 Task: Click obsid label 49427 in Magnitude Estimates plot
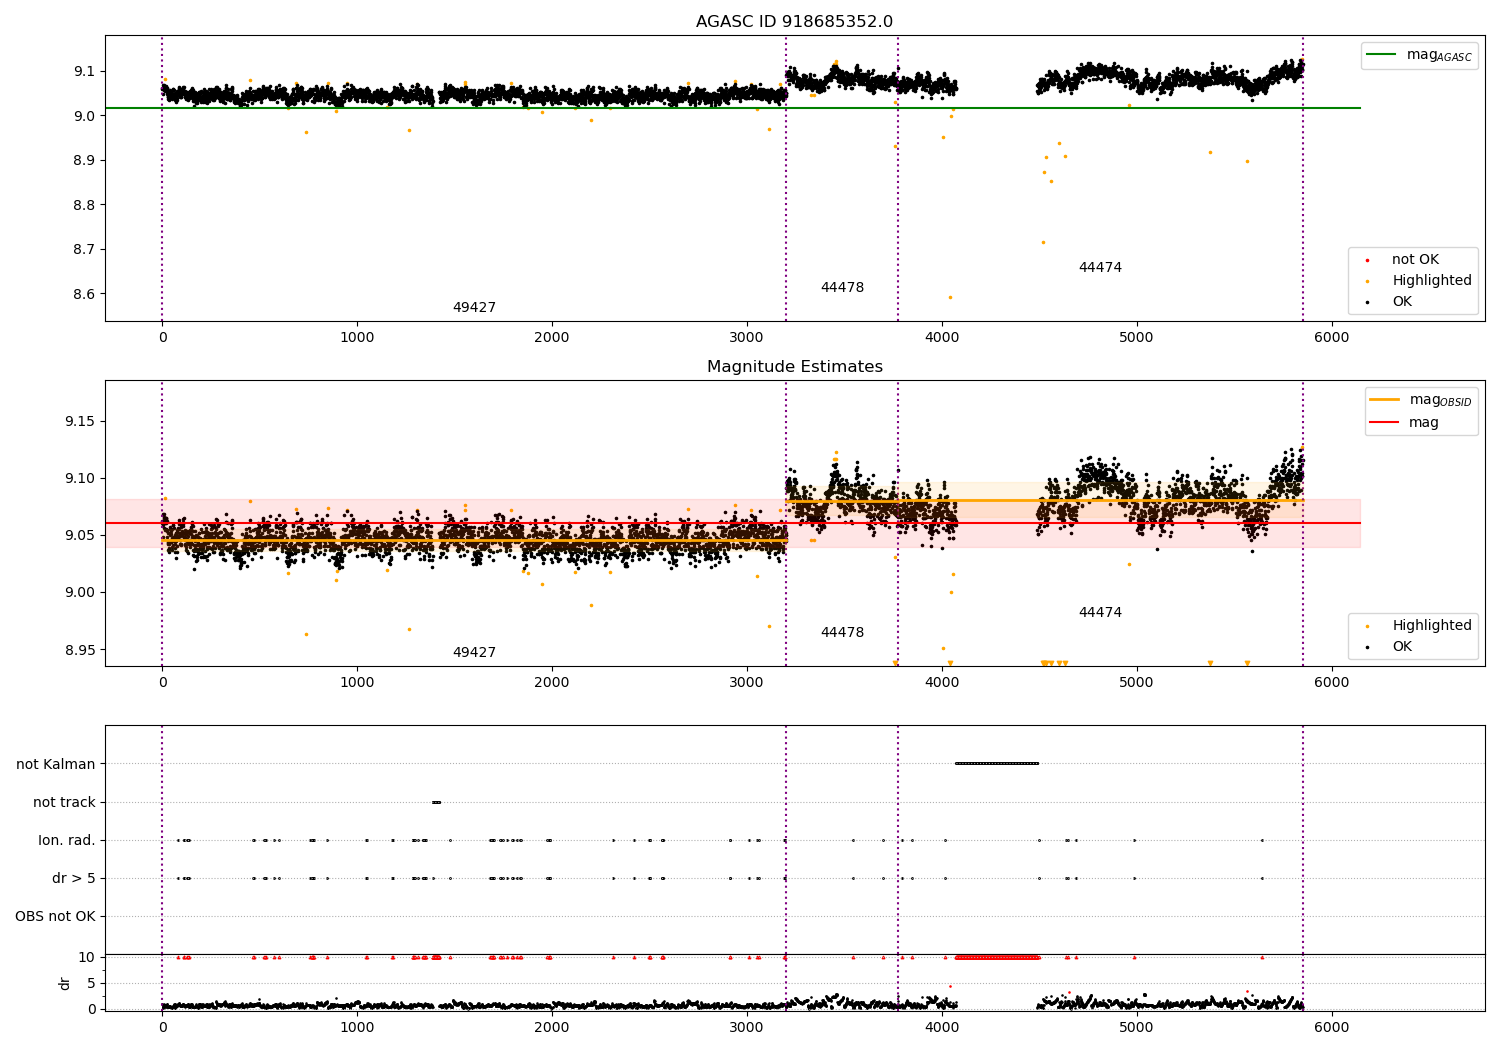coord(474,653)
